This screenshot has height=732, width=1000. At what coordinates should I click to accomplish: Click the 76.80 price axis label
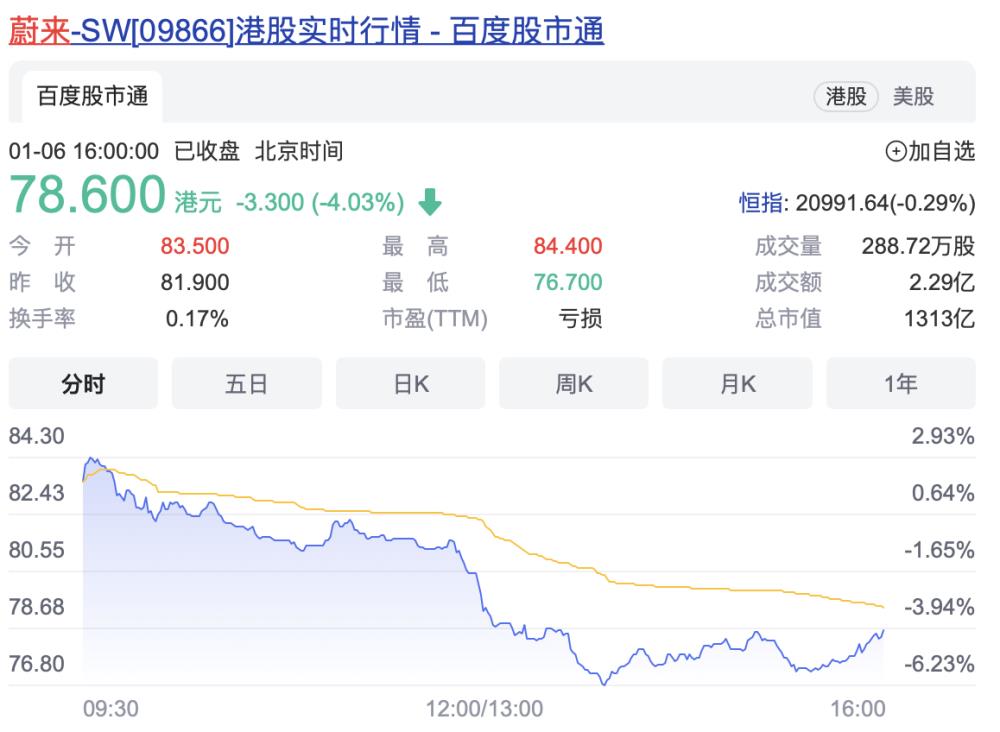[x=36, y=664]
